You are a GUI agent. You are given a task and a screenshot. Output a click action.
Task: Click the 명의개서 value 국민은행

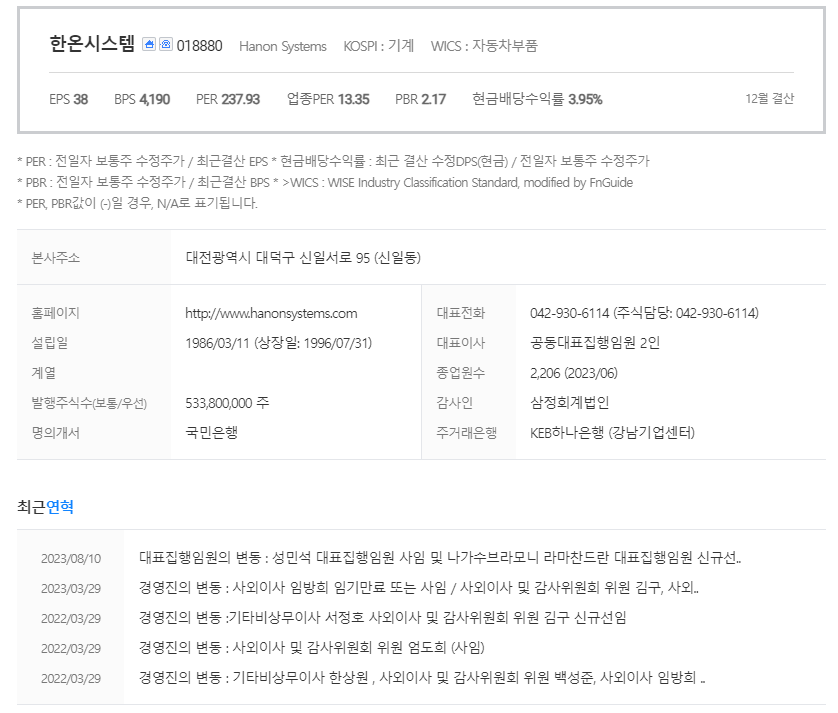pos(212,432)
